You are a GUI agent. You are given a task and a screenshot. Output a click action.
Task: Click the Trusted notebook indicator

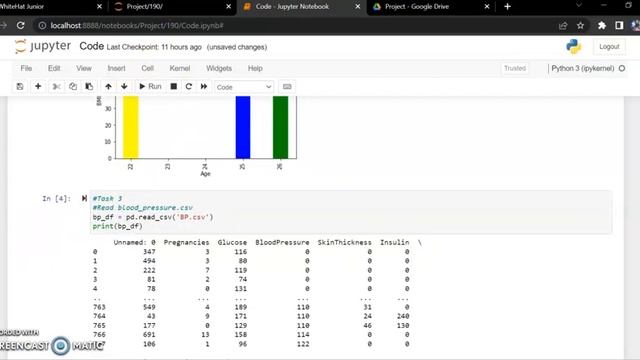(515, 68)
